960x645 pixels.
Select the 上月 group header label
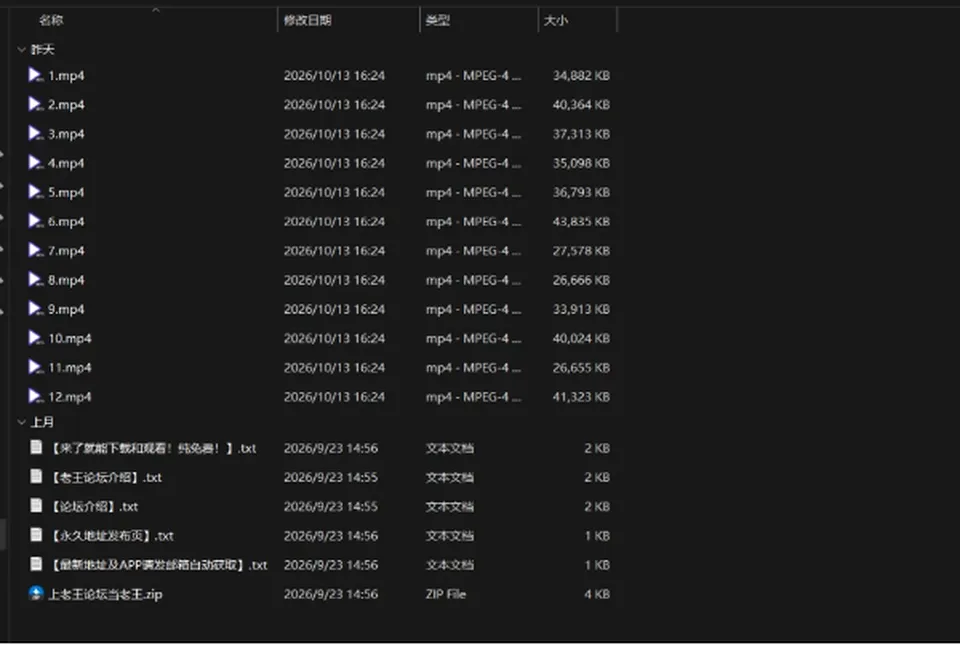tap(42, 422)
